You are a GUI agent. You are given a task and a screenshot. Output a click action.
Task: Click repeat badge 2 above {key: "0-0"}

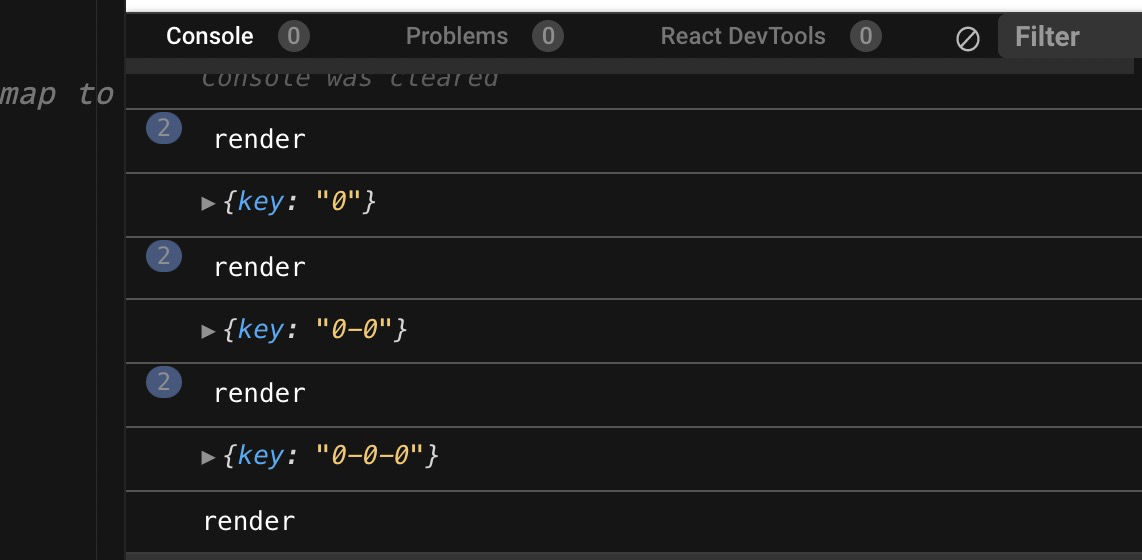[x=164, y=257]
